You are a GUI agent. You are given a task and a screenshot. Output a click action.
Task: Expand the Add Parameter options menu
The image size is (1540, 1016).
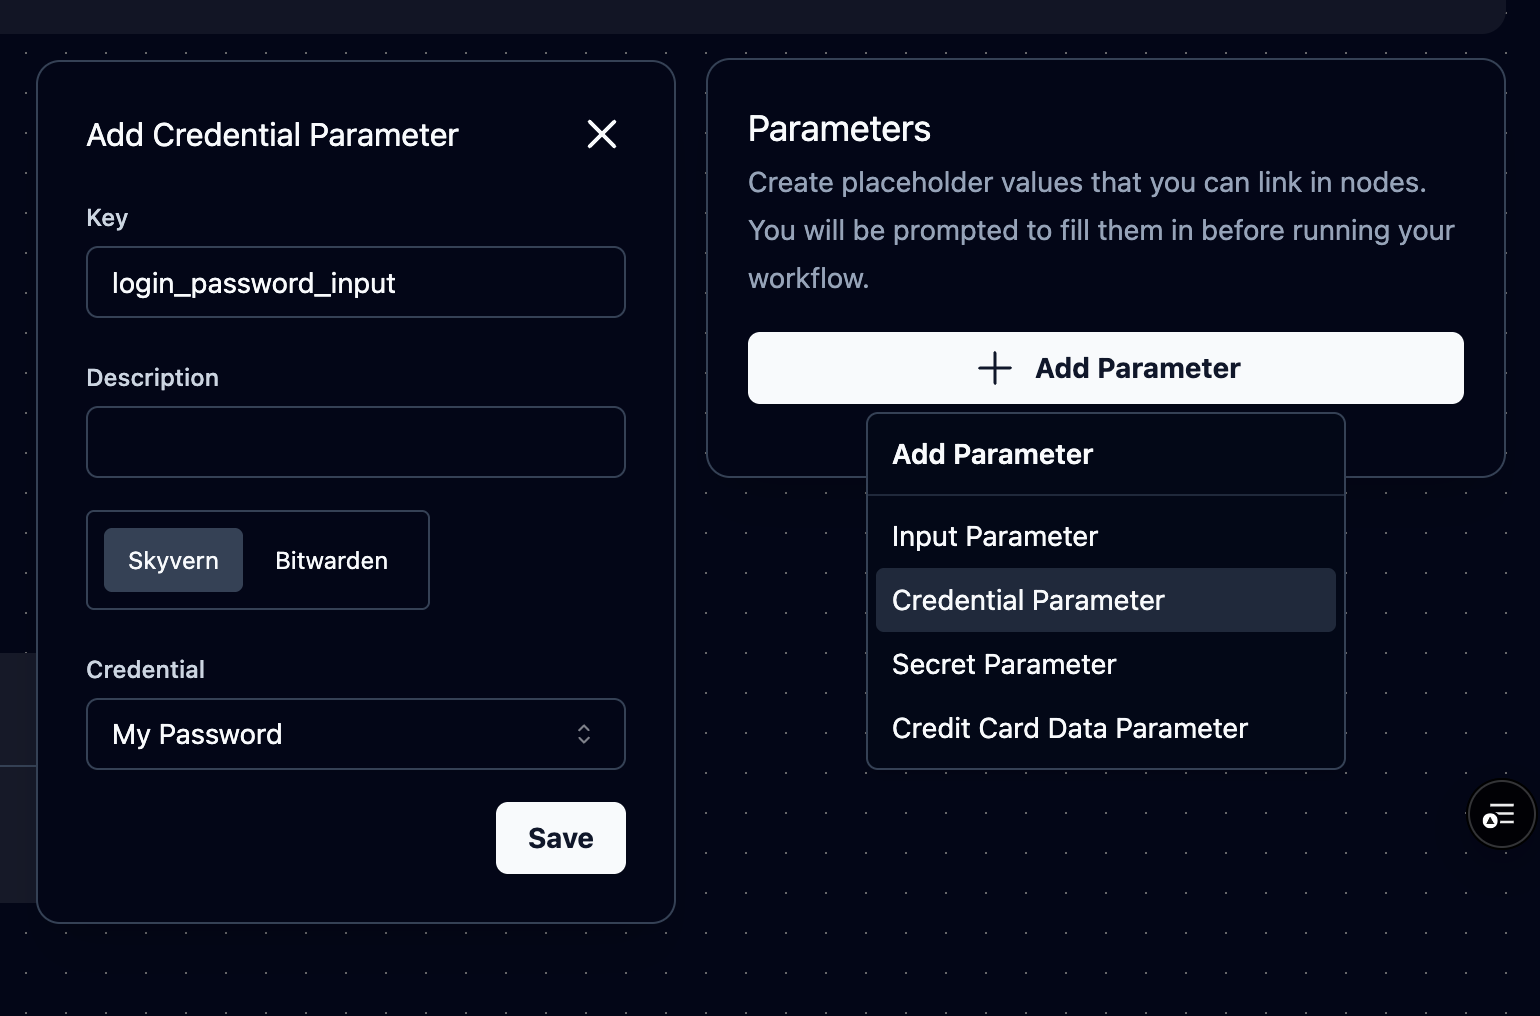1105,368
